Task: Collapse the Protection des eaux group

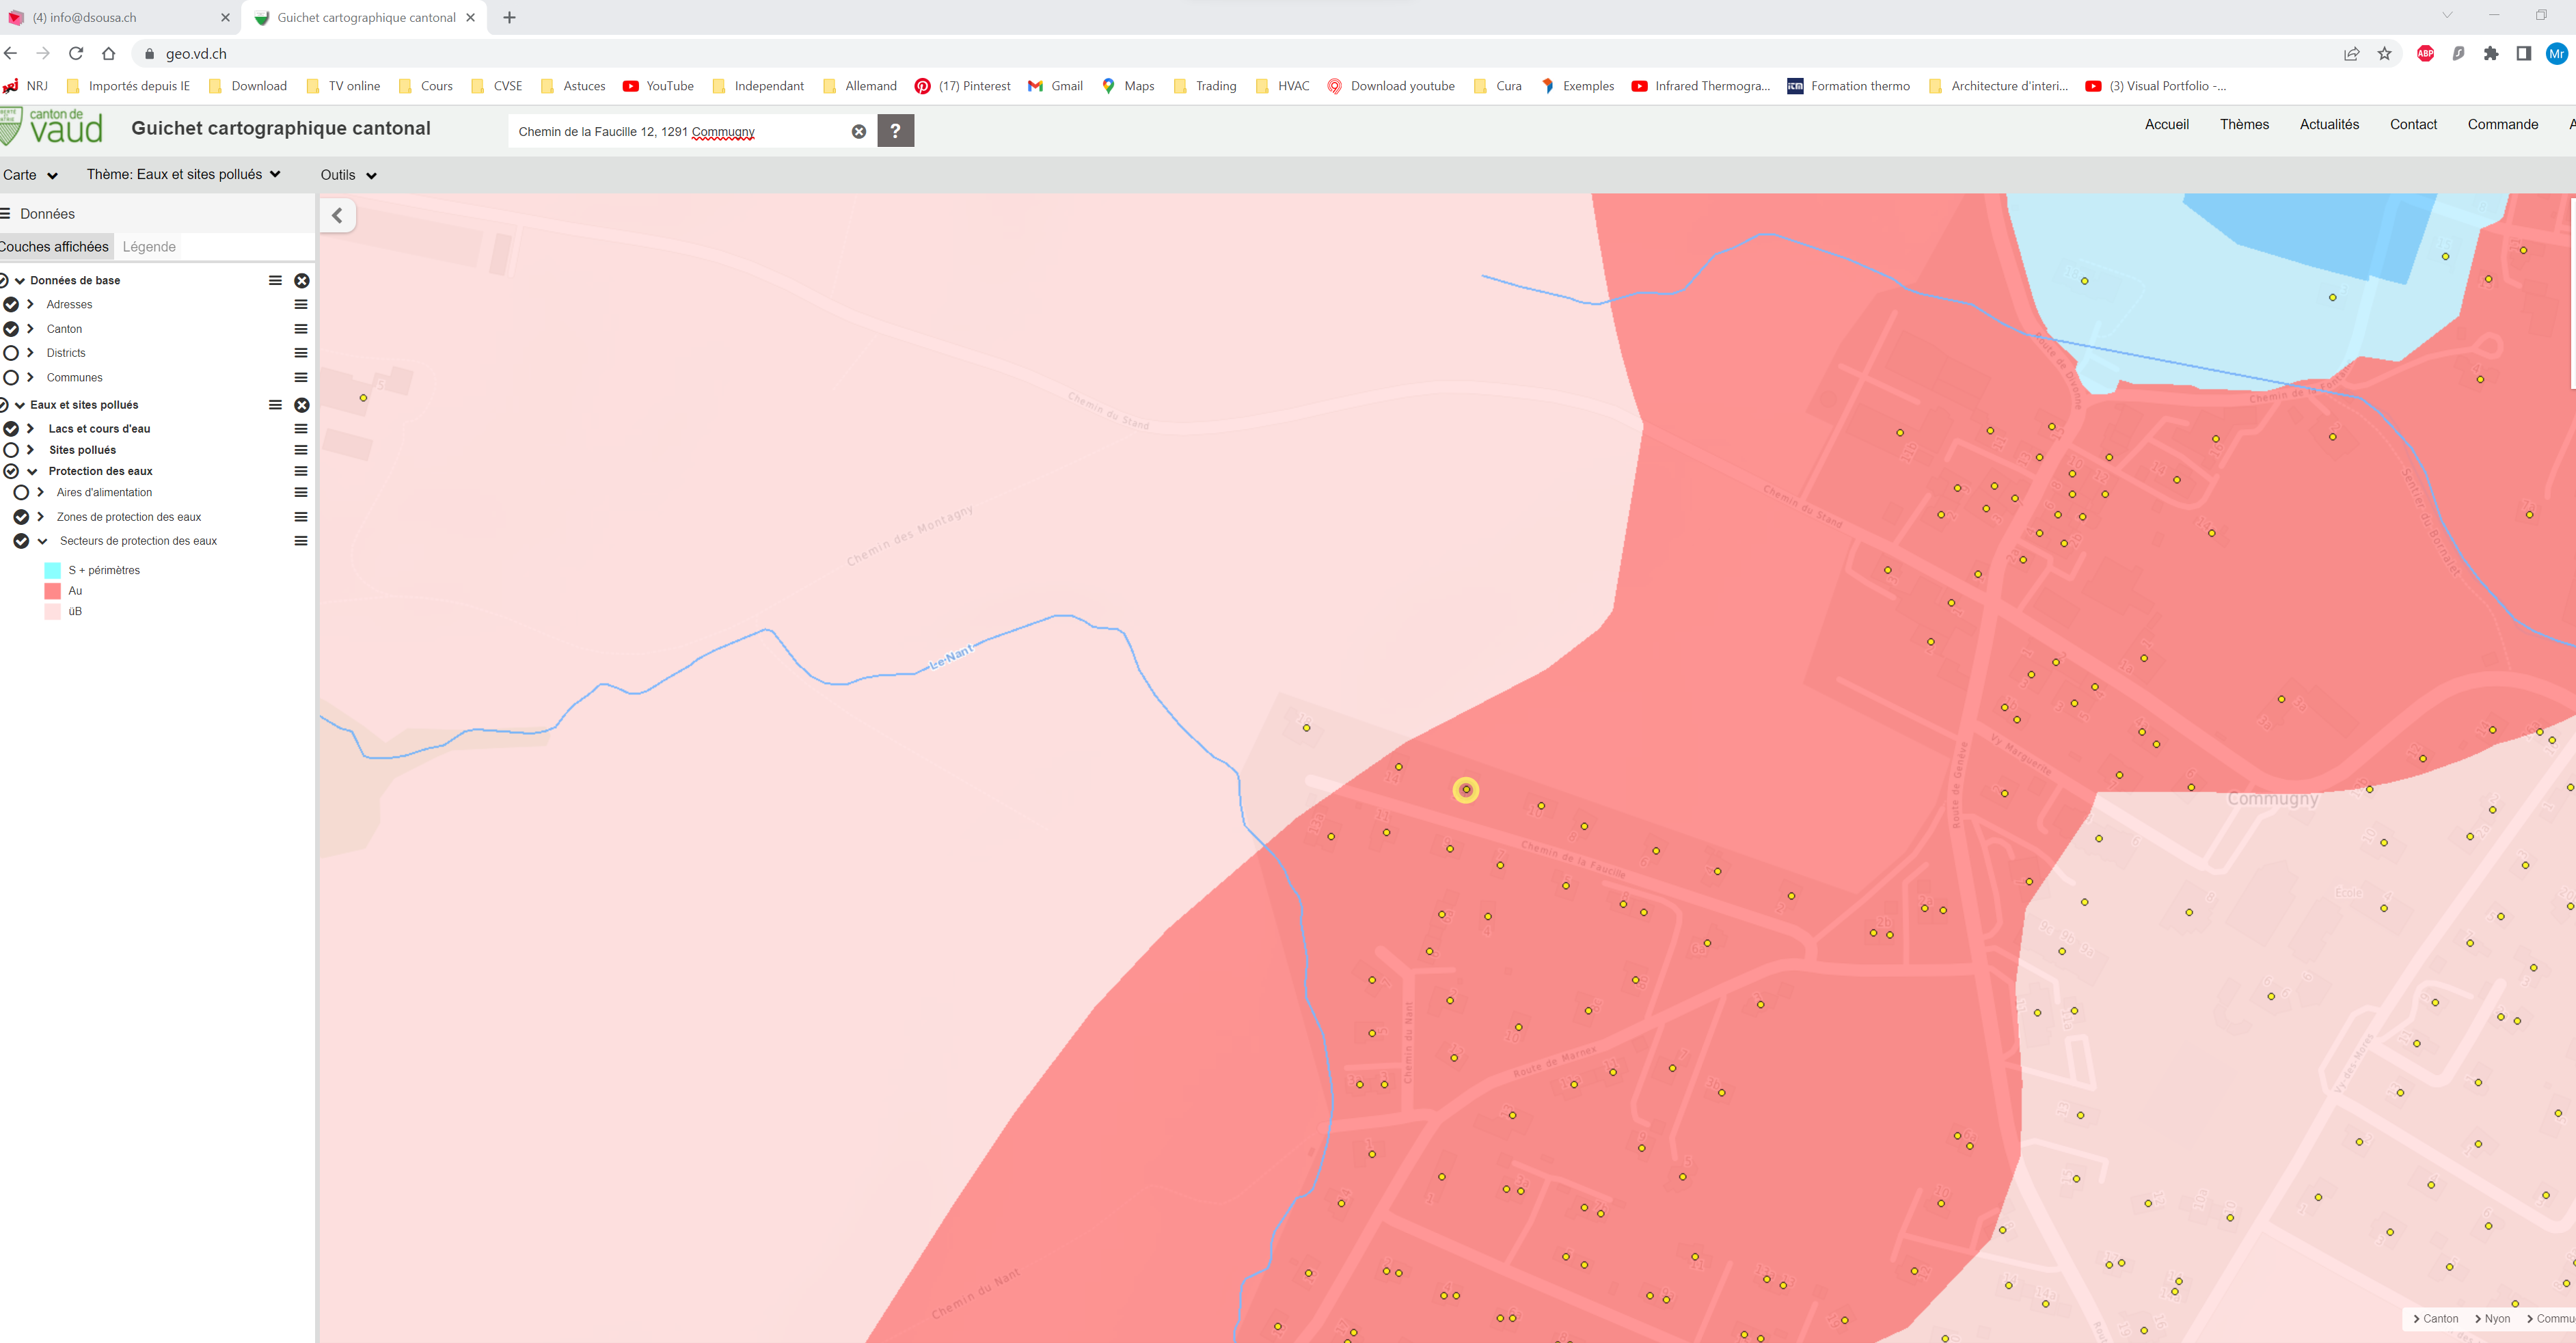Action: pos(32,471)
